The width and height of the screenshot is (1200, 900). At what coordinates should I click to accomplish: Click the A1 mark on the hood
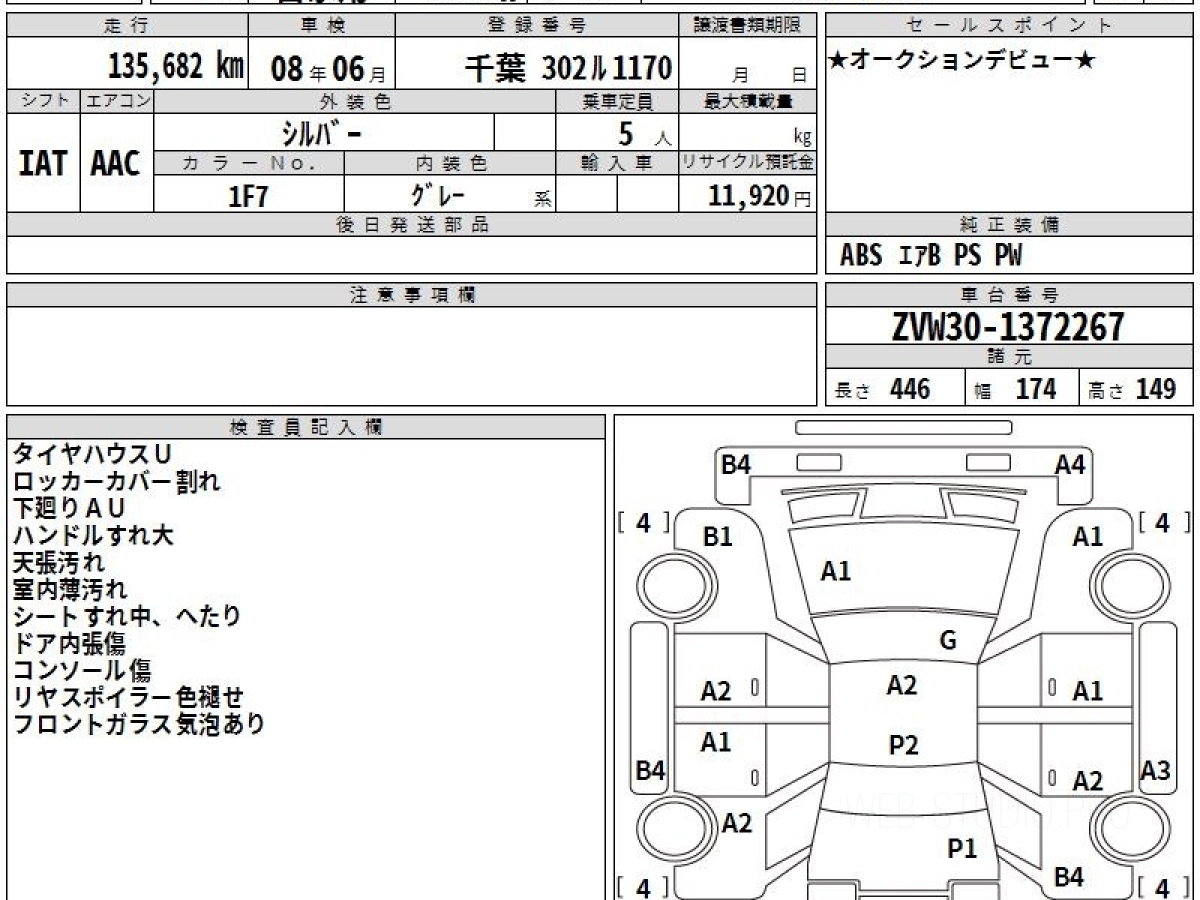click(836, 572)
